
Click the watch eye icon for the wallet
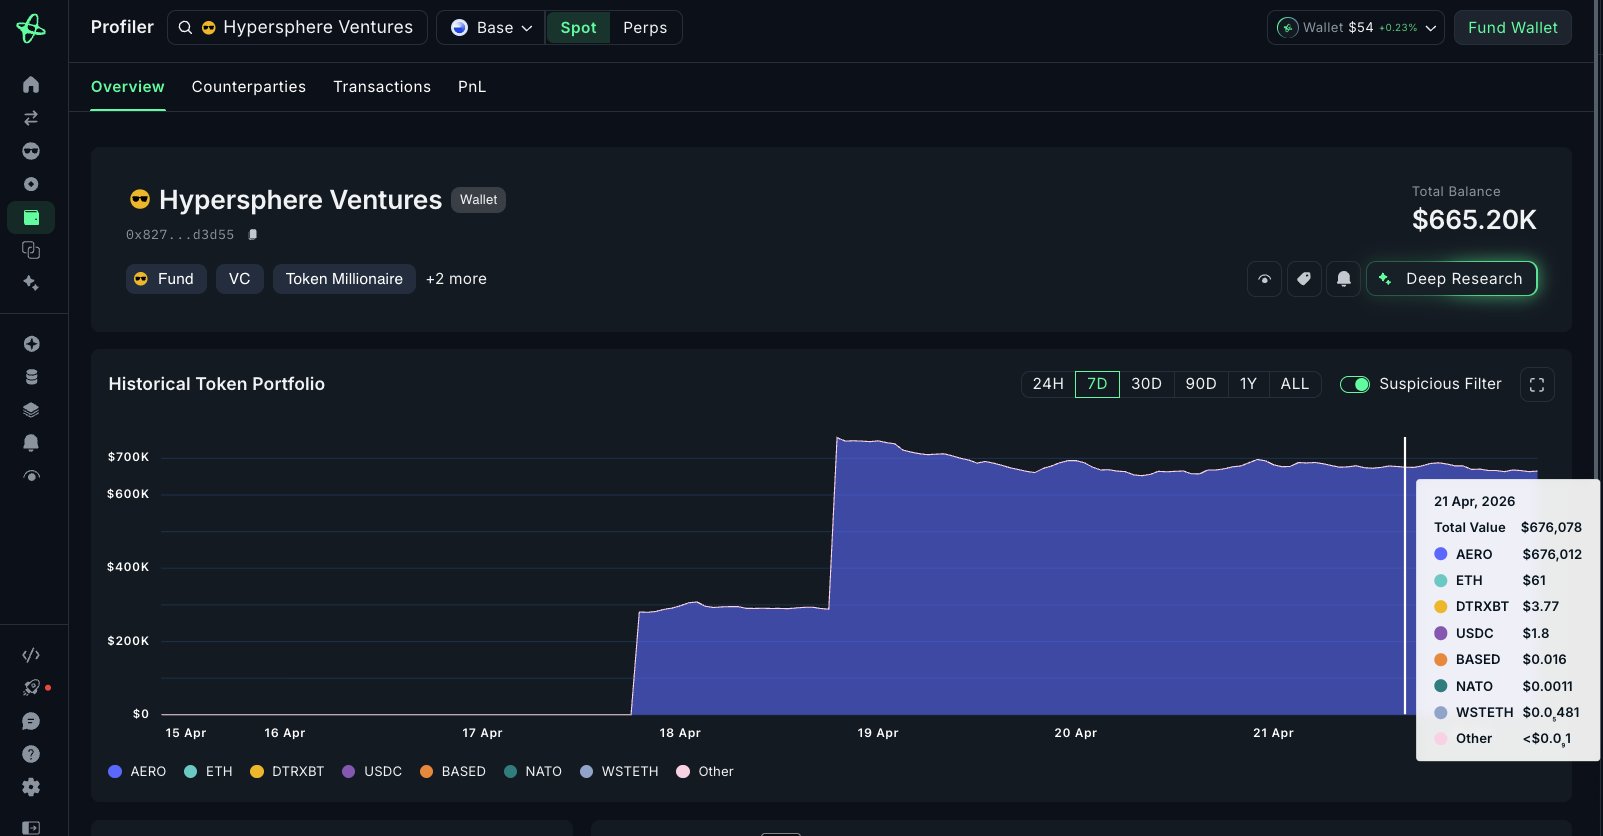point(1264,279)
